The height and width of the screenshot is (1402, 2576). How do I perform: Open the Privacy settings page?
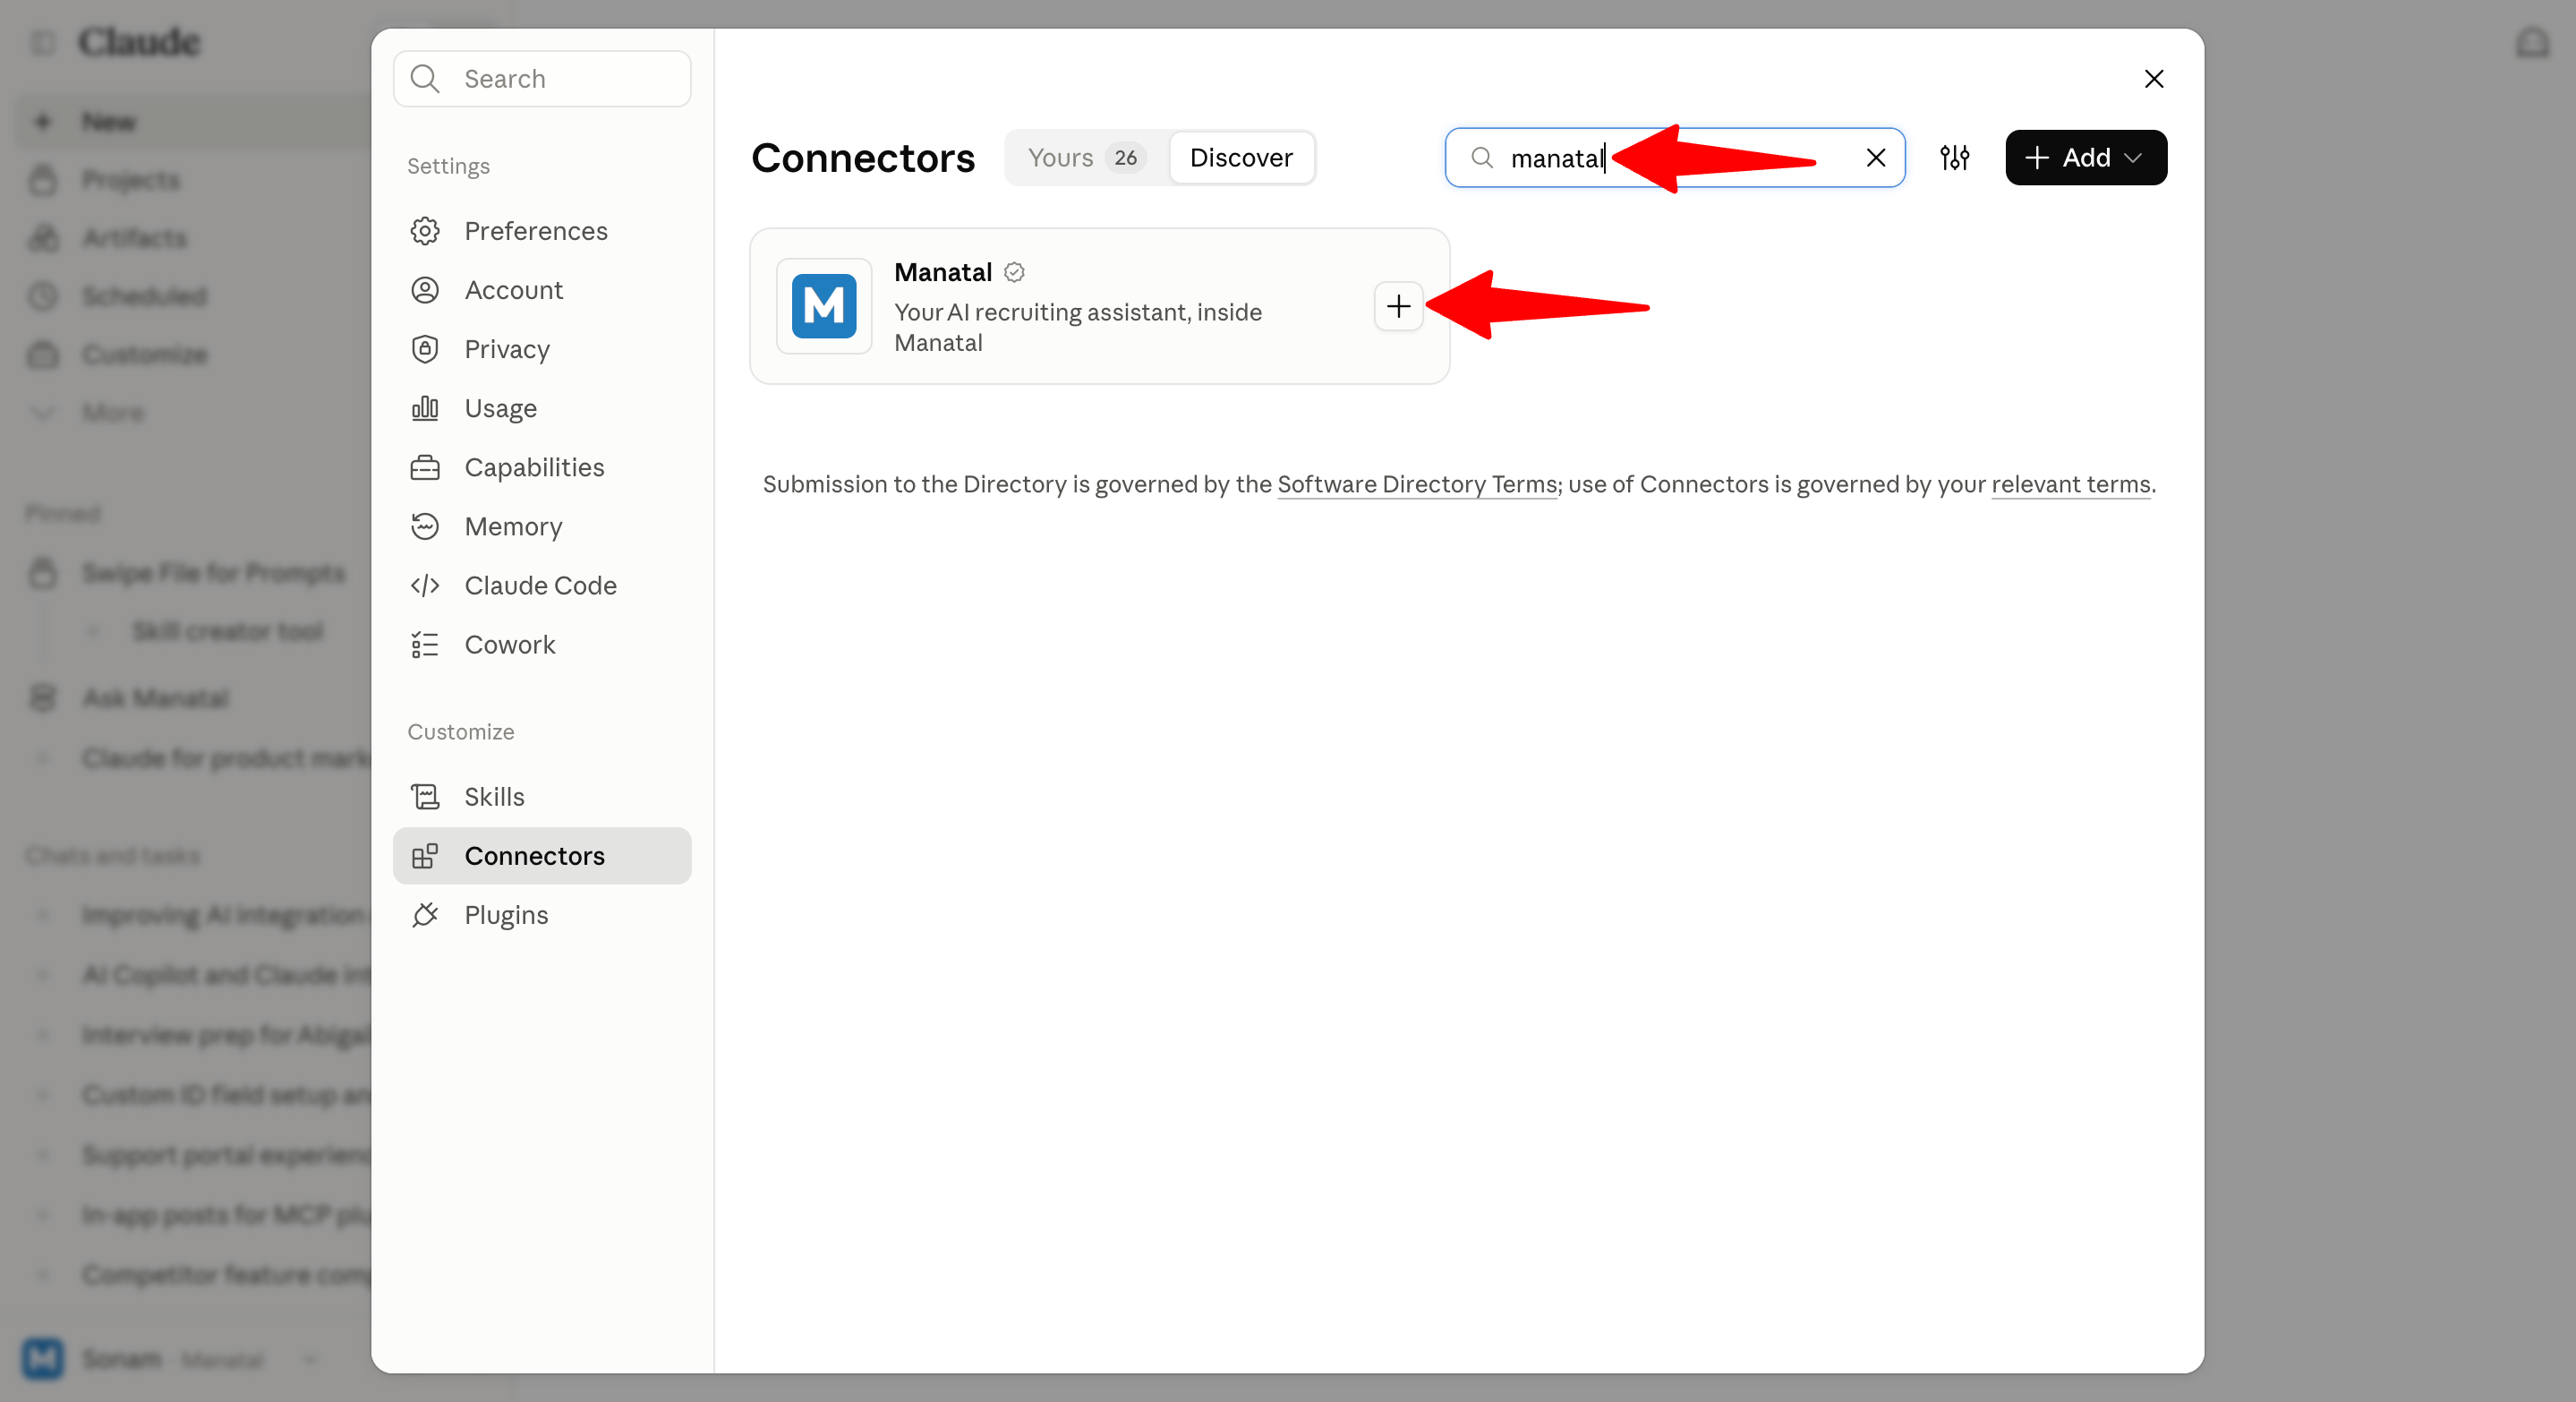point(542,349)
